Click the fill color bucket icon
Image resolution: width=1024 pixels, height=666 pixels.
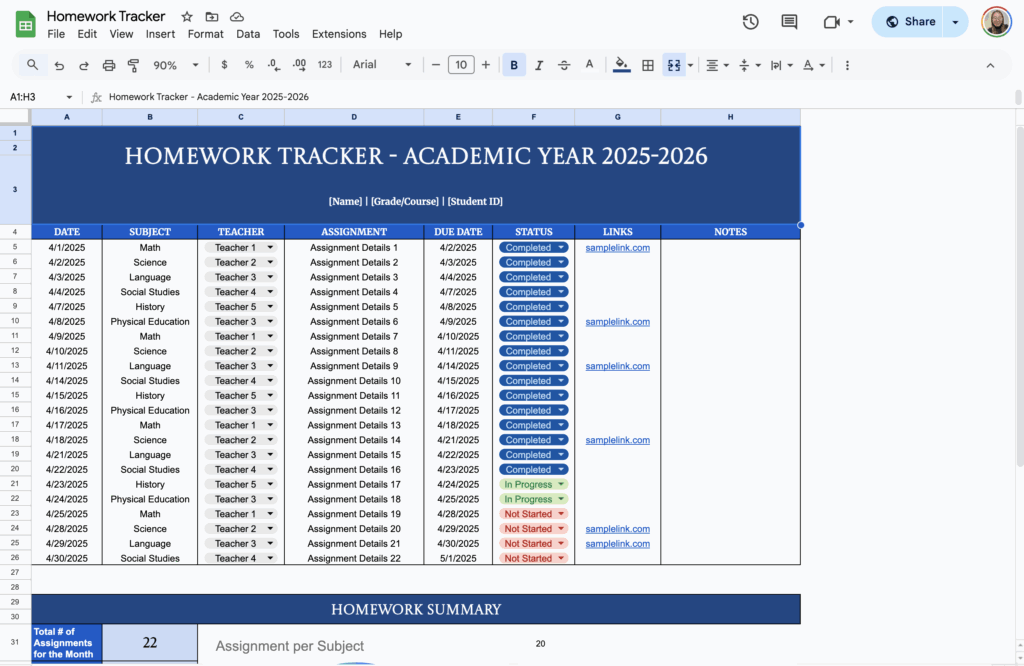pos(621,64)
